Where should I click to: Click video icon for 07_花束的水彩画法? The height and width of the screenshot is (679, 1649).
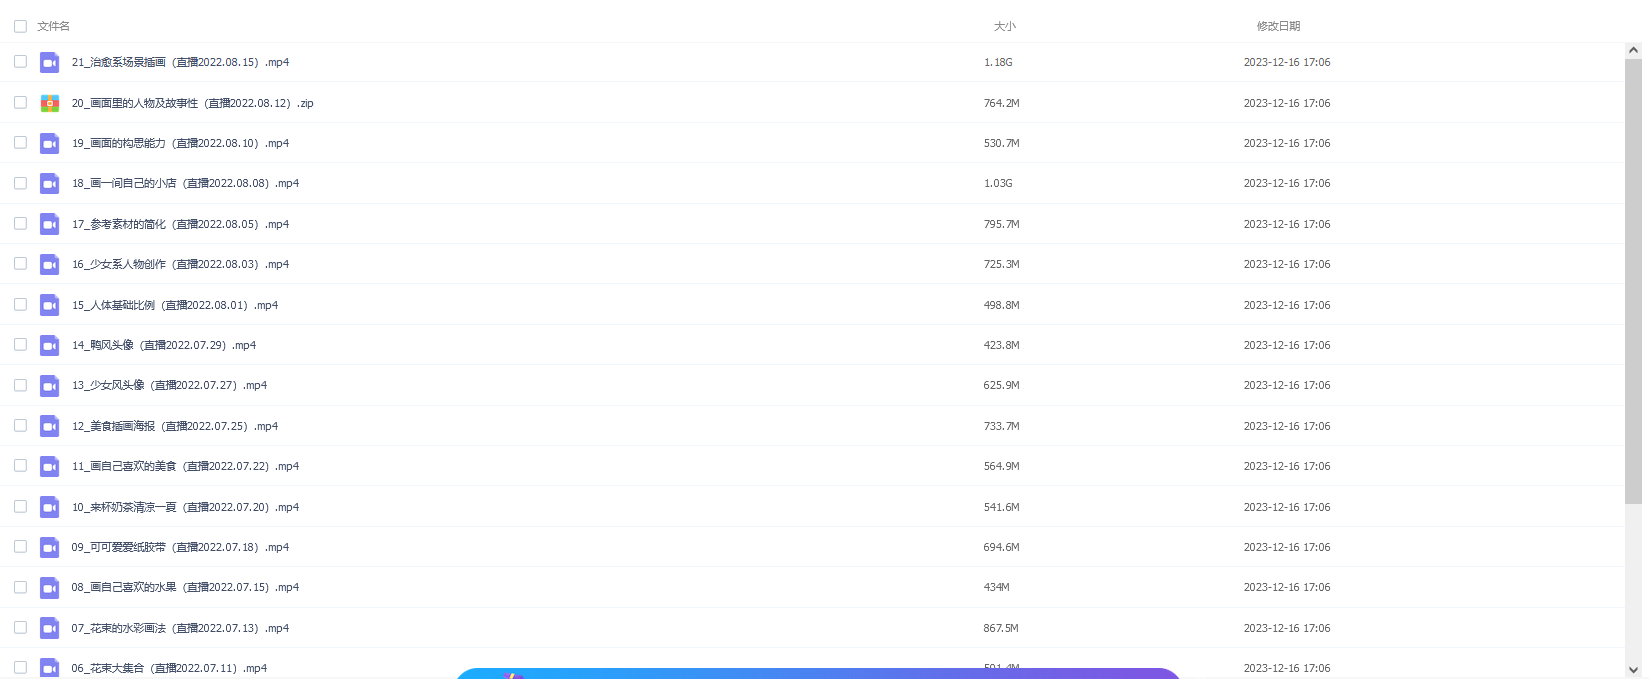[49, 628]
